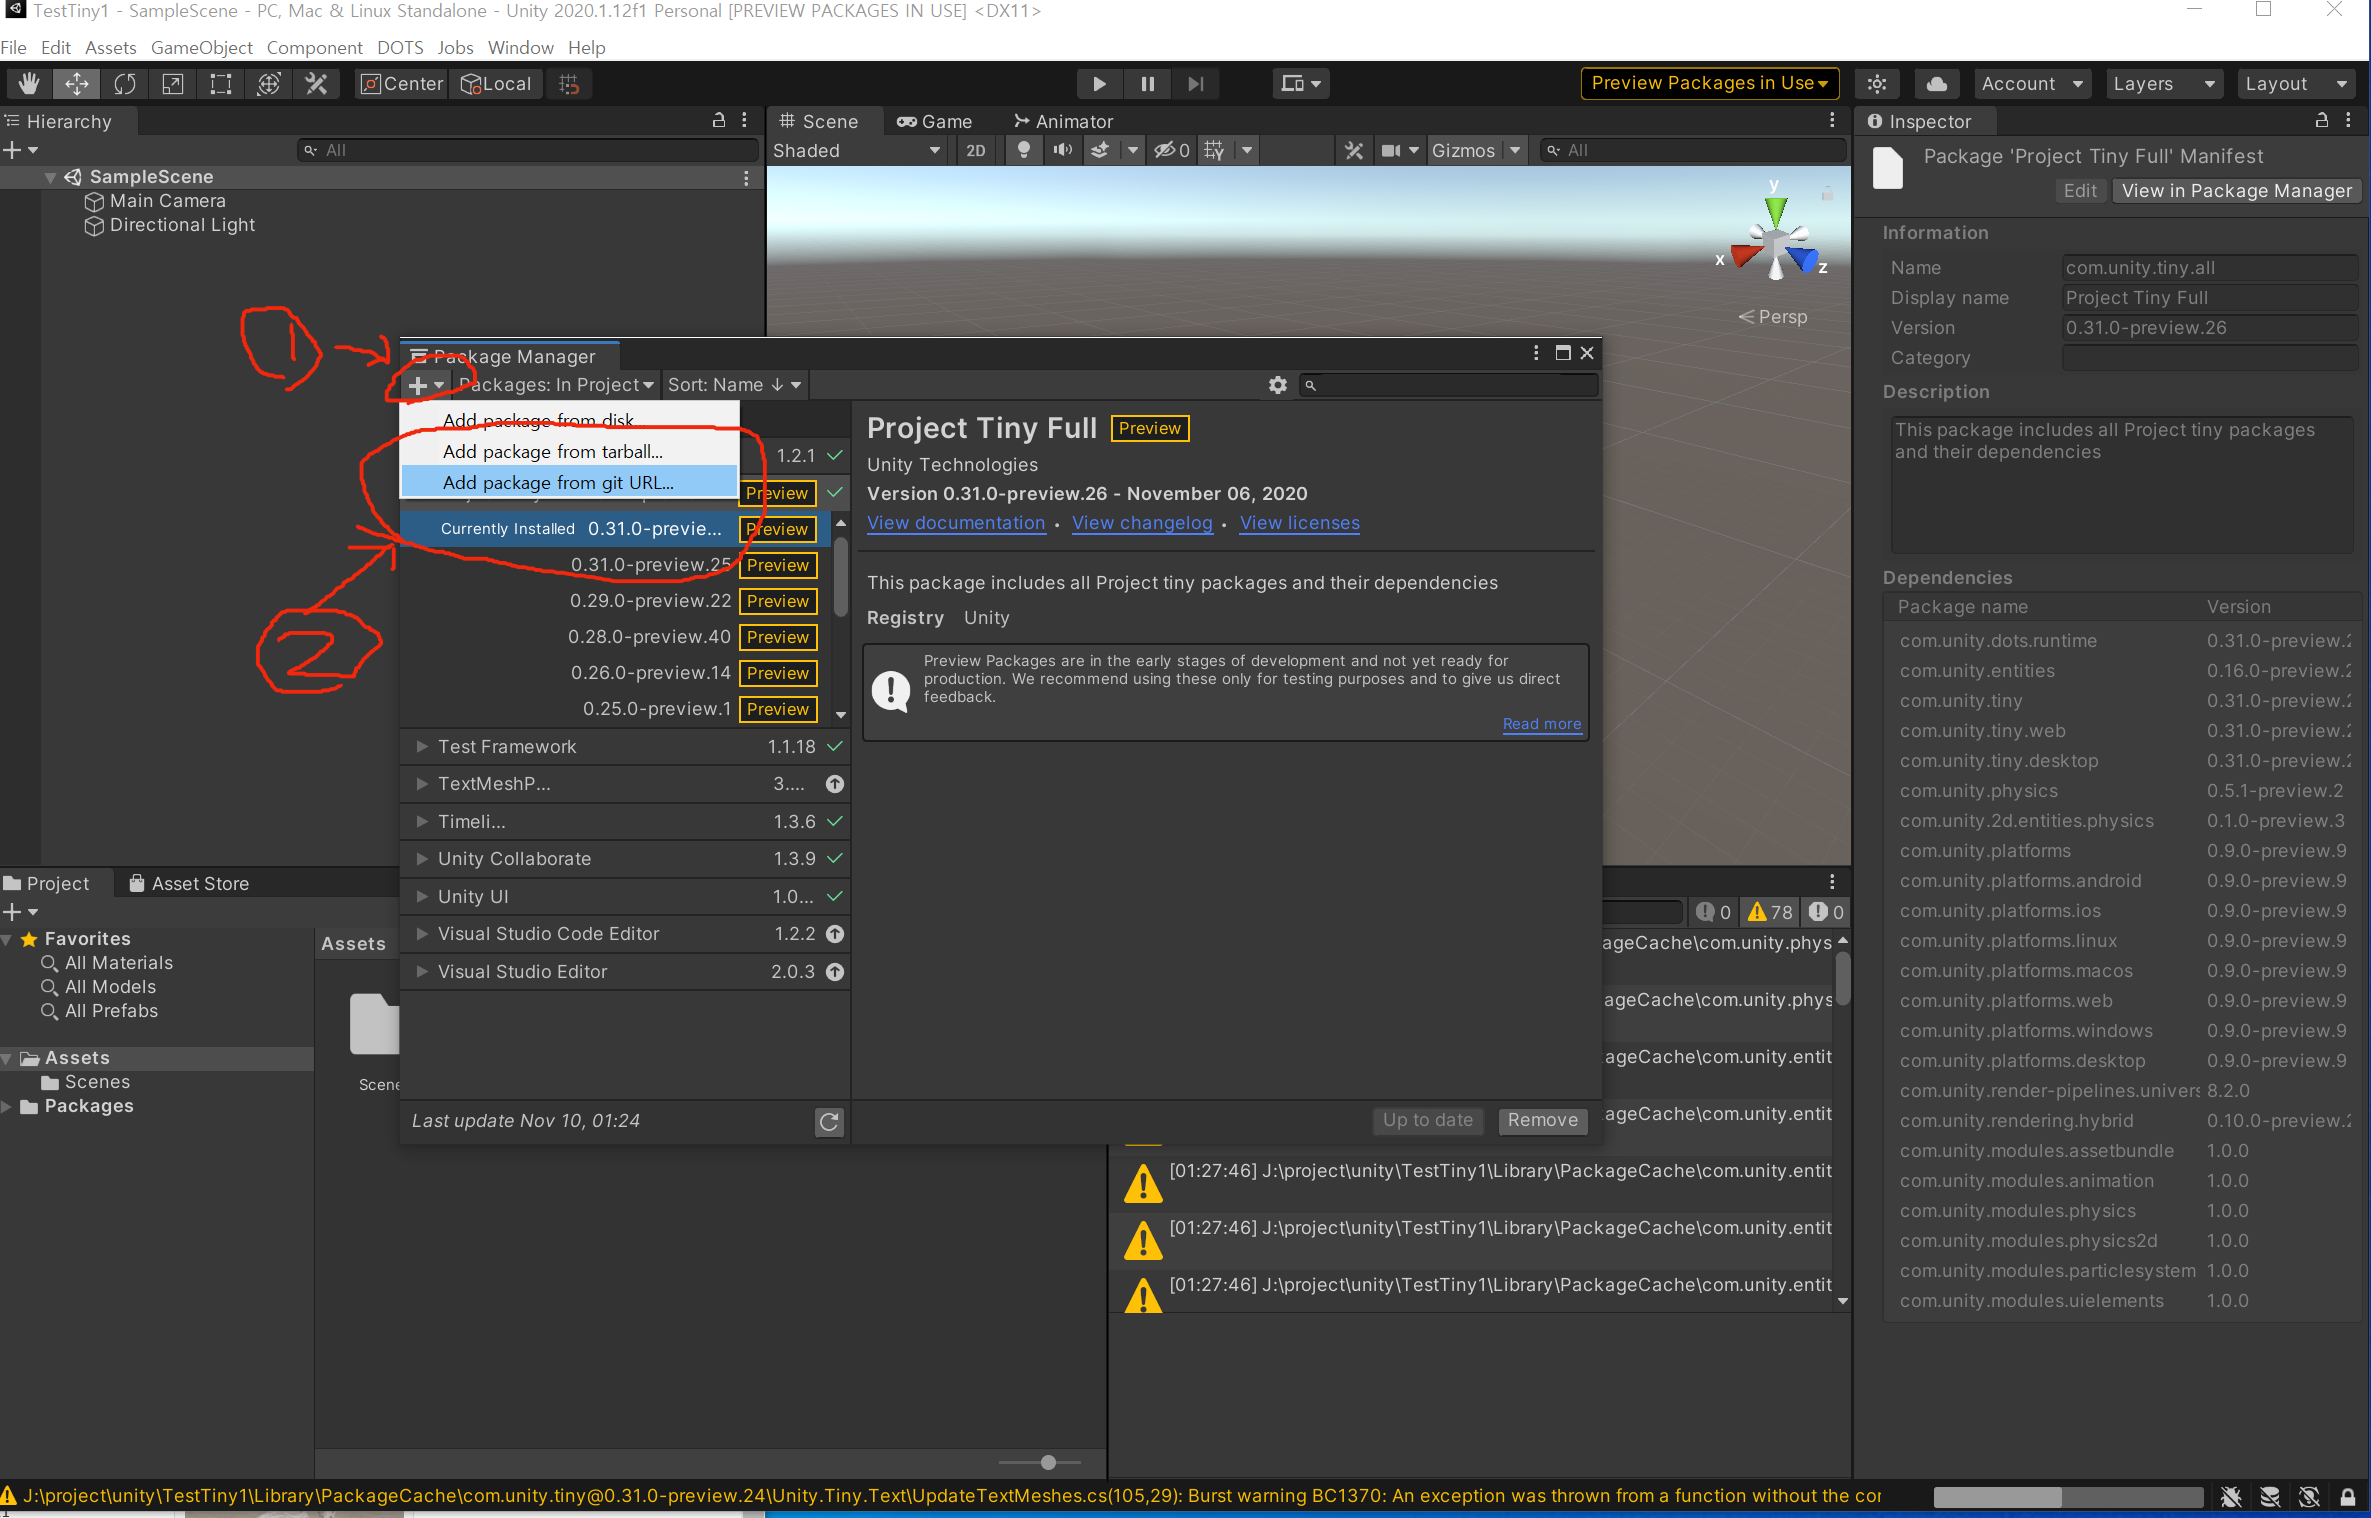This screenshot has width=2371, height=1518.
Task: Click the Step forward button
Action: point(1195,84)
